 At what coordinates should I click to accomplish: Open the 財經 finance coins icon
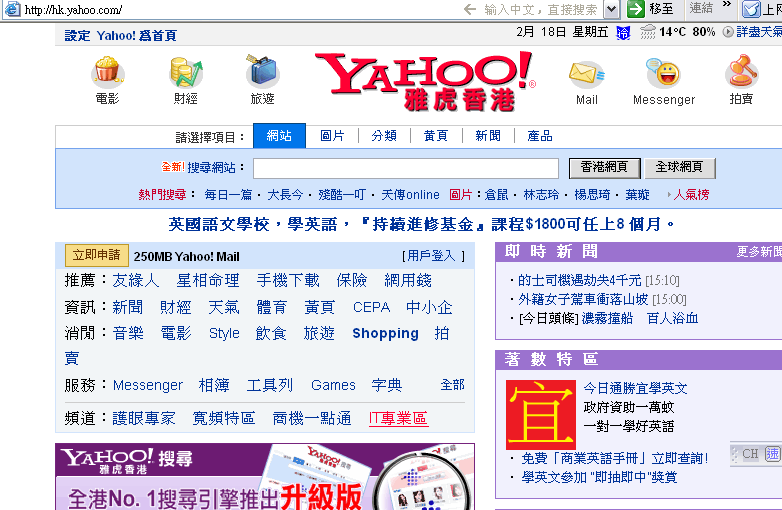(186, 72)
